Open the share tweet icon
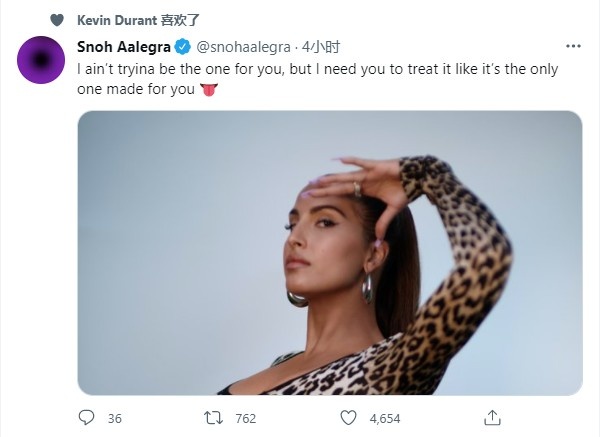The width and height of the screenshot is (600, 437). [493, 417]
